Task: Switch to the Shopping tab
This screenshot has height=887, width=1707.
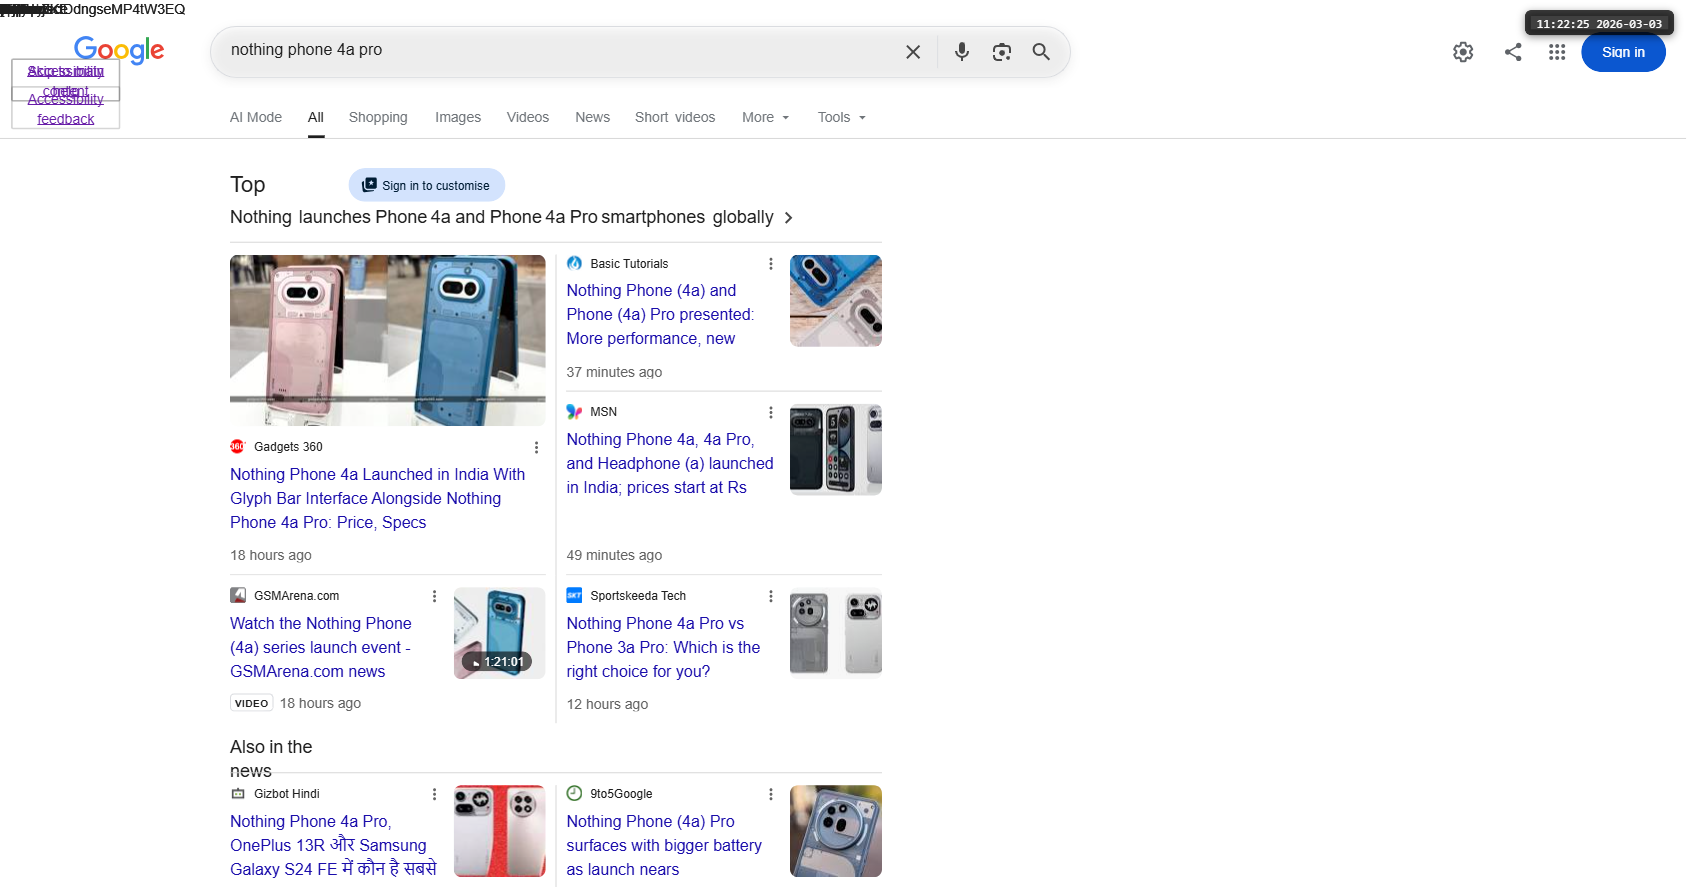Action: [x=378, y=118]
